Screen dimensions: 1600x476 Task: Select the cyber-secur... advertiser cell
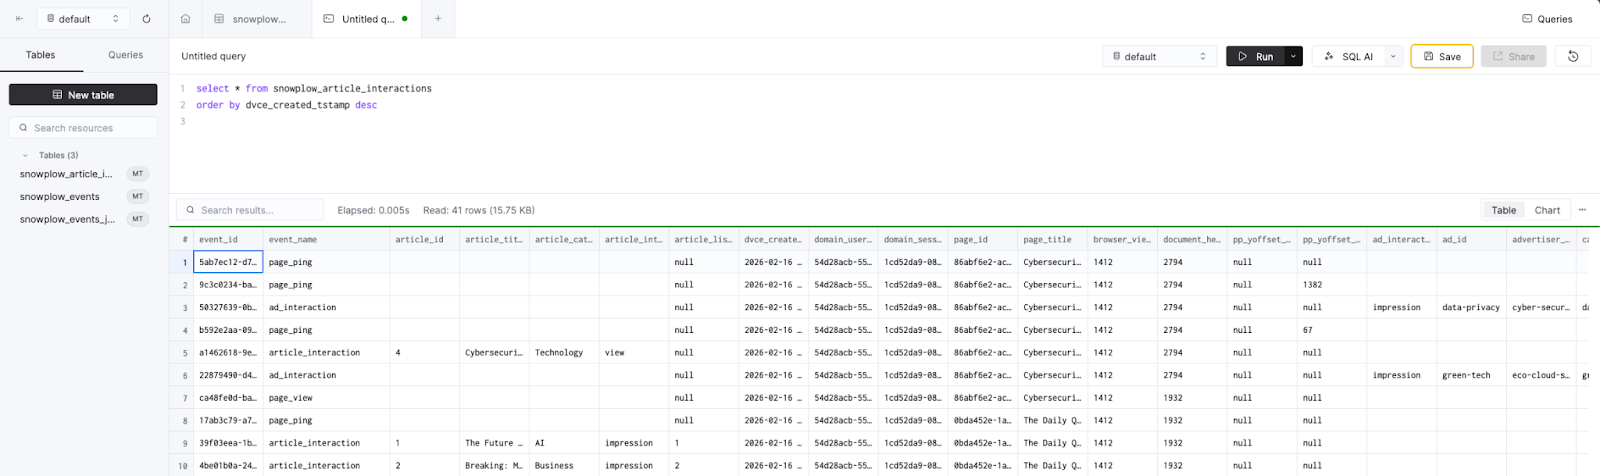pyautogui.click(x=1541, y=307)
